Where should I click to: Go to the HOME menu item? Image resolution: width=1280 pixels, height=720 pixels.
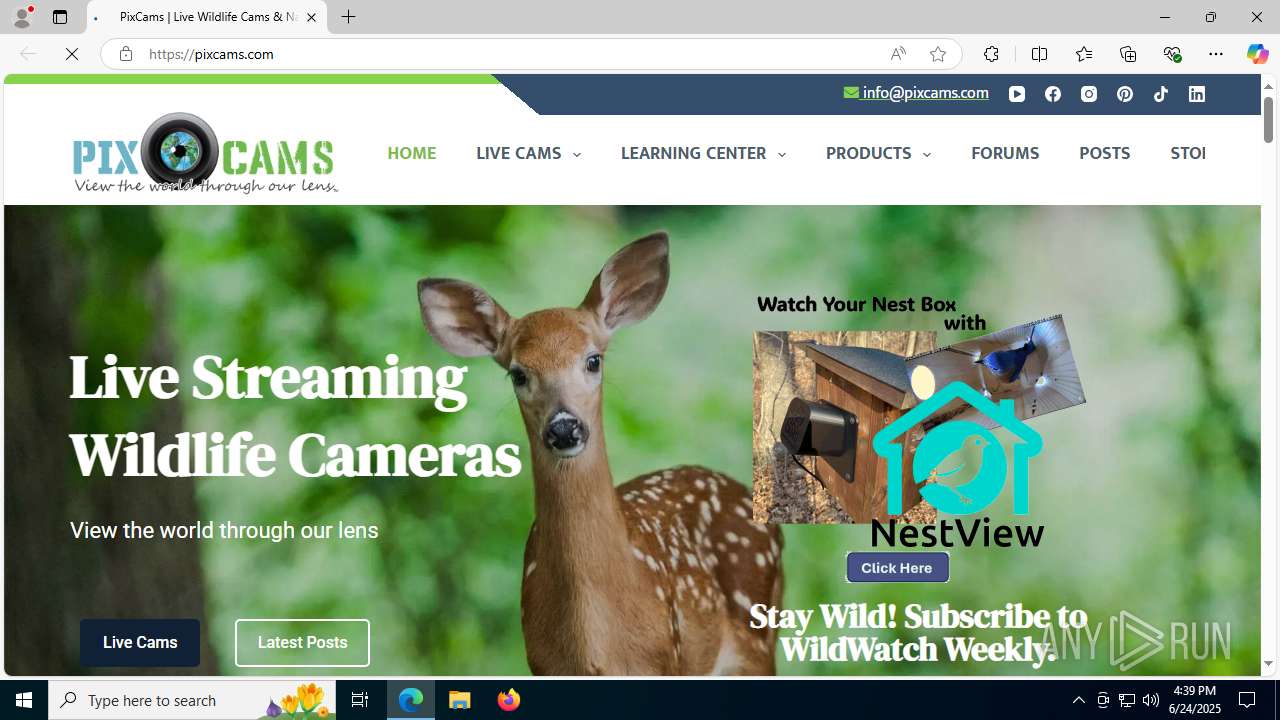(412, 153)
